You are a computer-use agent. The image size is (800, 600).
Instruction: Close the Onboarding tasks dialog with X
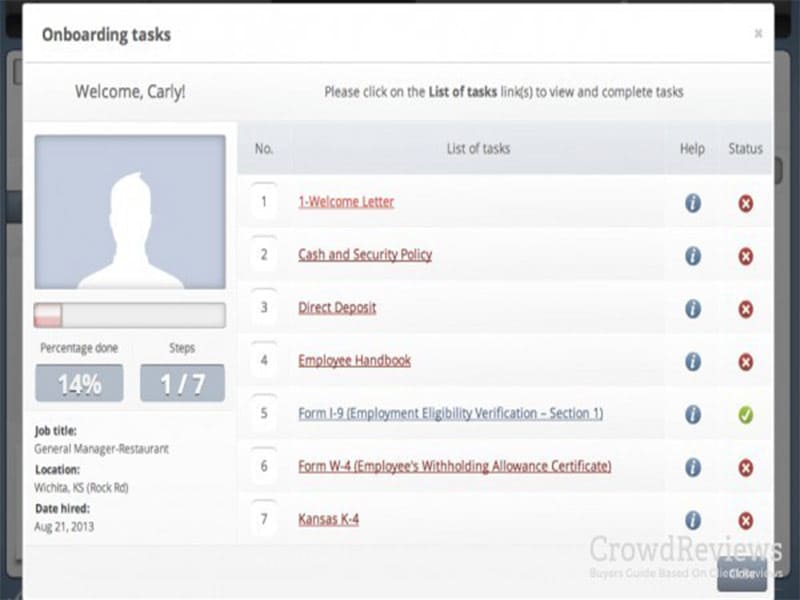(x=758, y=34)
